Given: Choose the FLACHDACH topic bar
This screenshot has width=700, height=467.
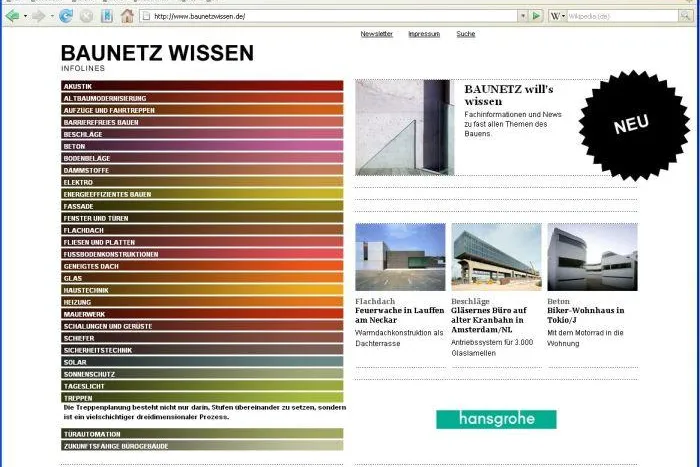Looking at the screenshot, I should (x=202, y=230).
